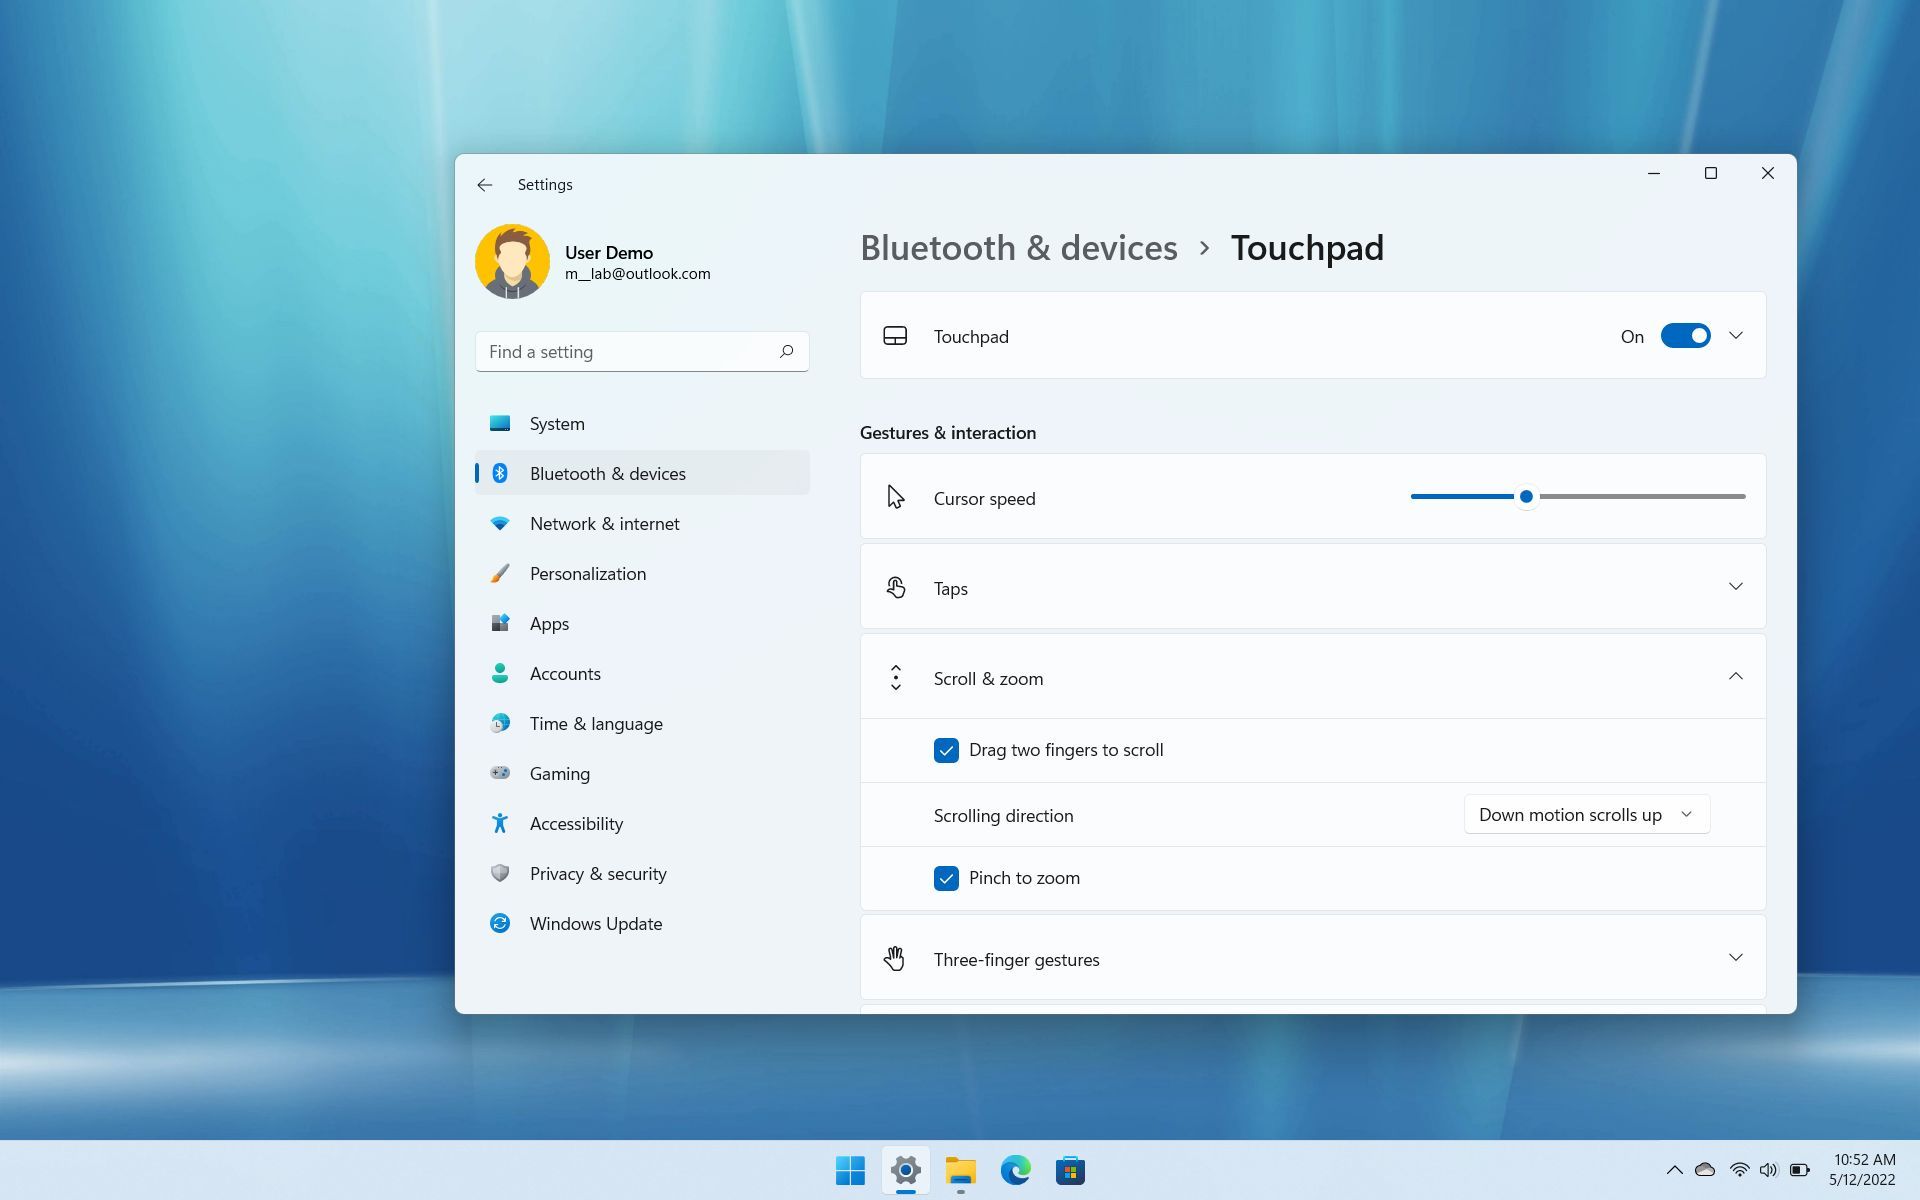Select System menu item
The height and width of the screenshot is (1200, 1920).
coord(557,423)
